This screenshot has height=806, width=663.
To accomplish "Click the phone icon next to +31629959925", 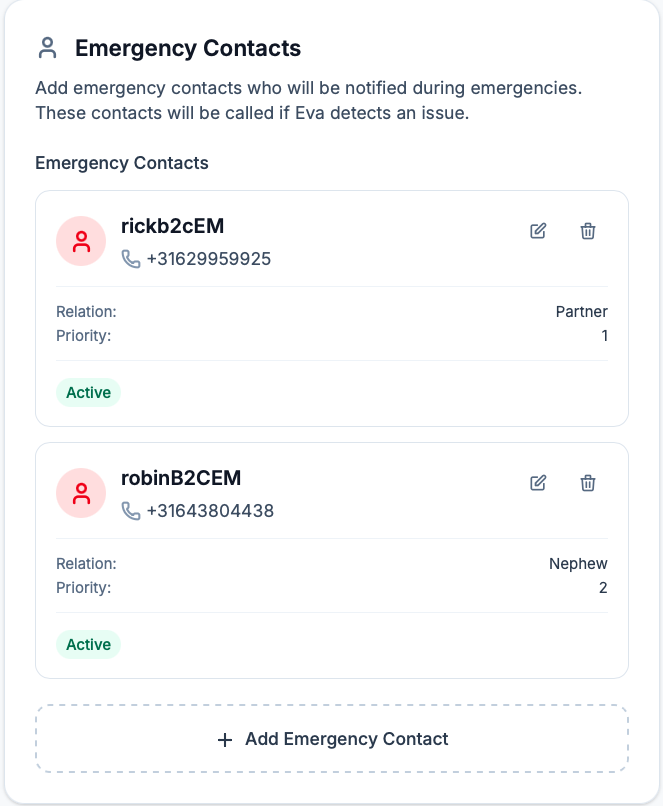I will pos(129,259).
